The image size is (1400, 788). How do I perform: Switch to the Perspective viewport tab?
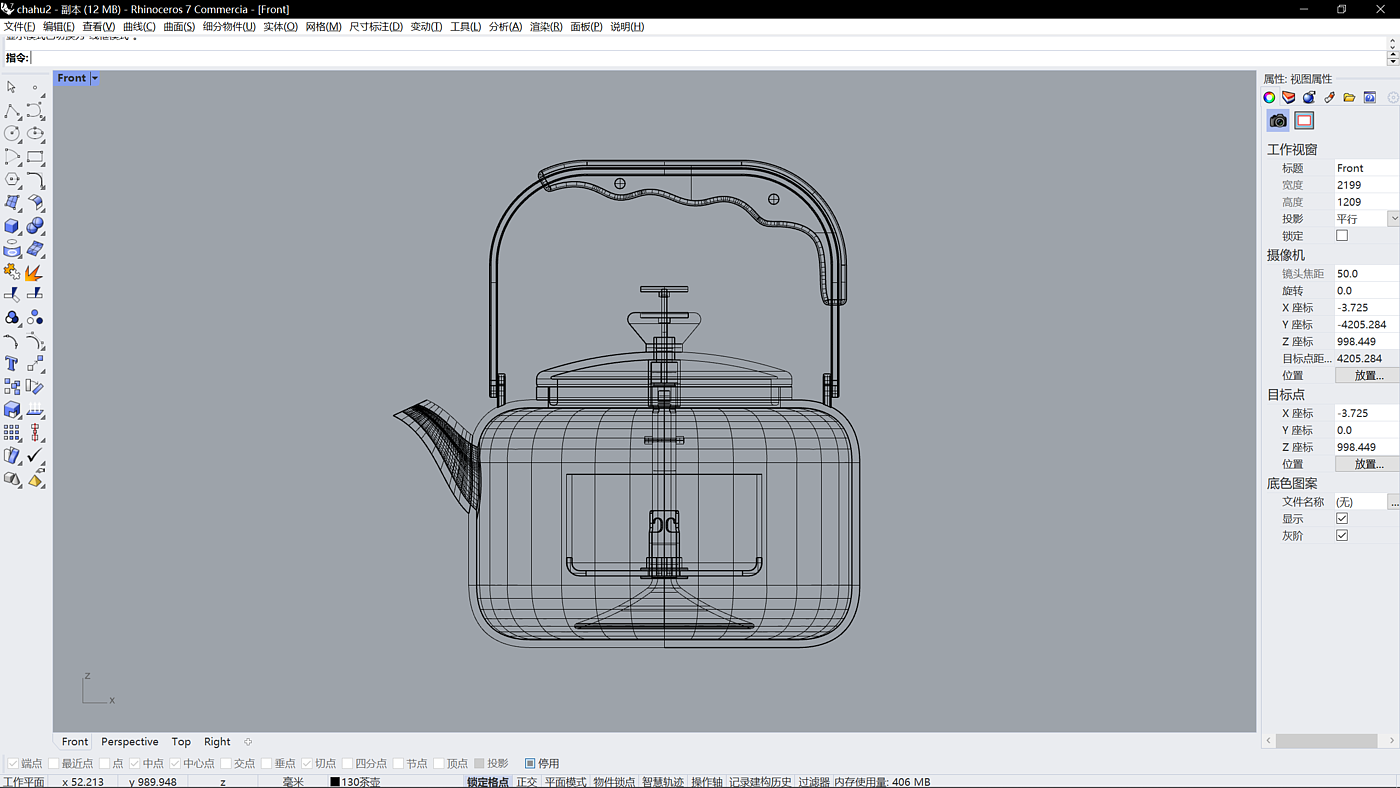(129, 742)
